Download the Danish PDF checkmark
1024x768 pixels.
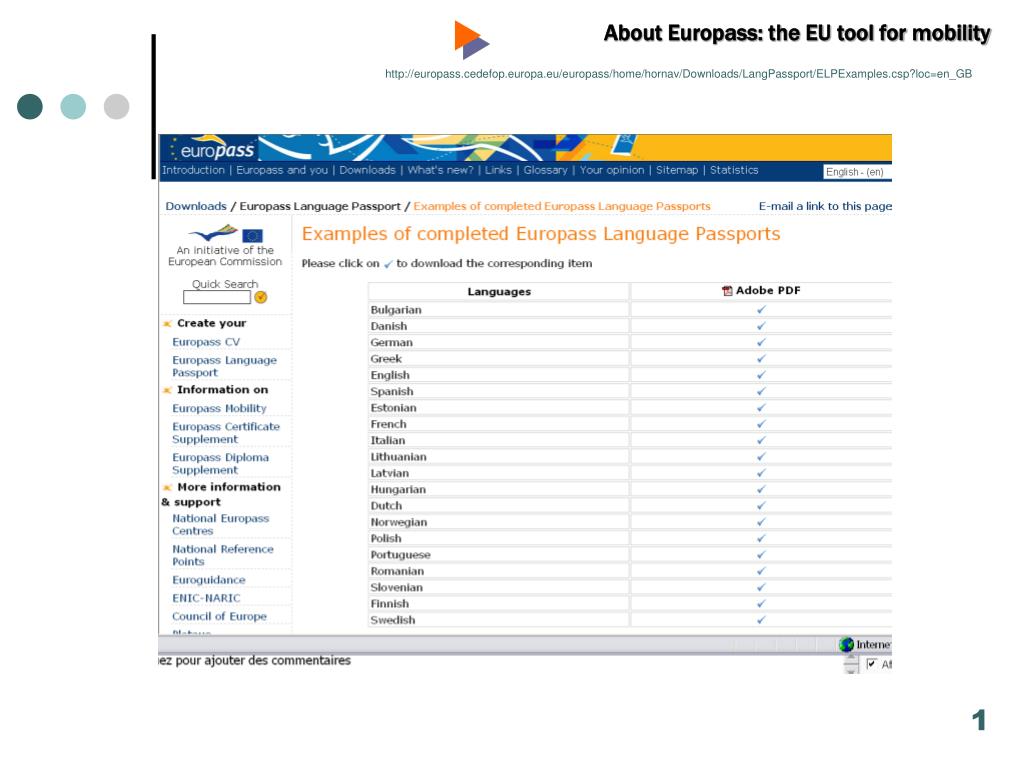click(761, 326)
